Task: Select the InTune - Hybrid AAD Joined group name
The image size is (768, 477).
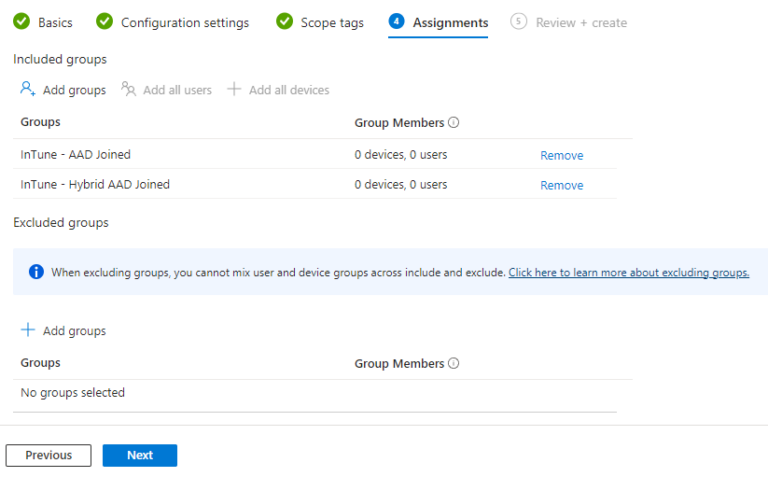Action: point(95,185)
